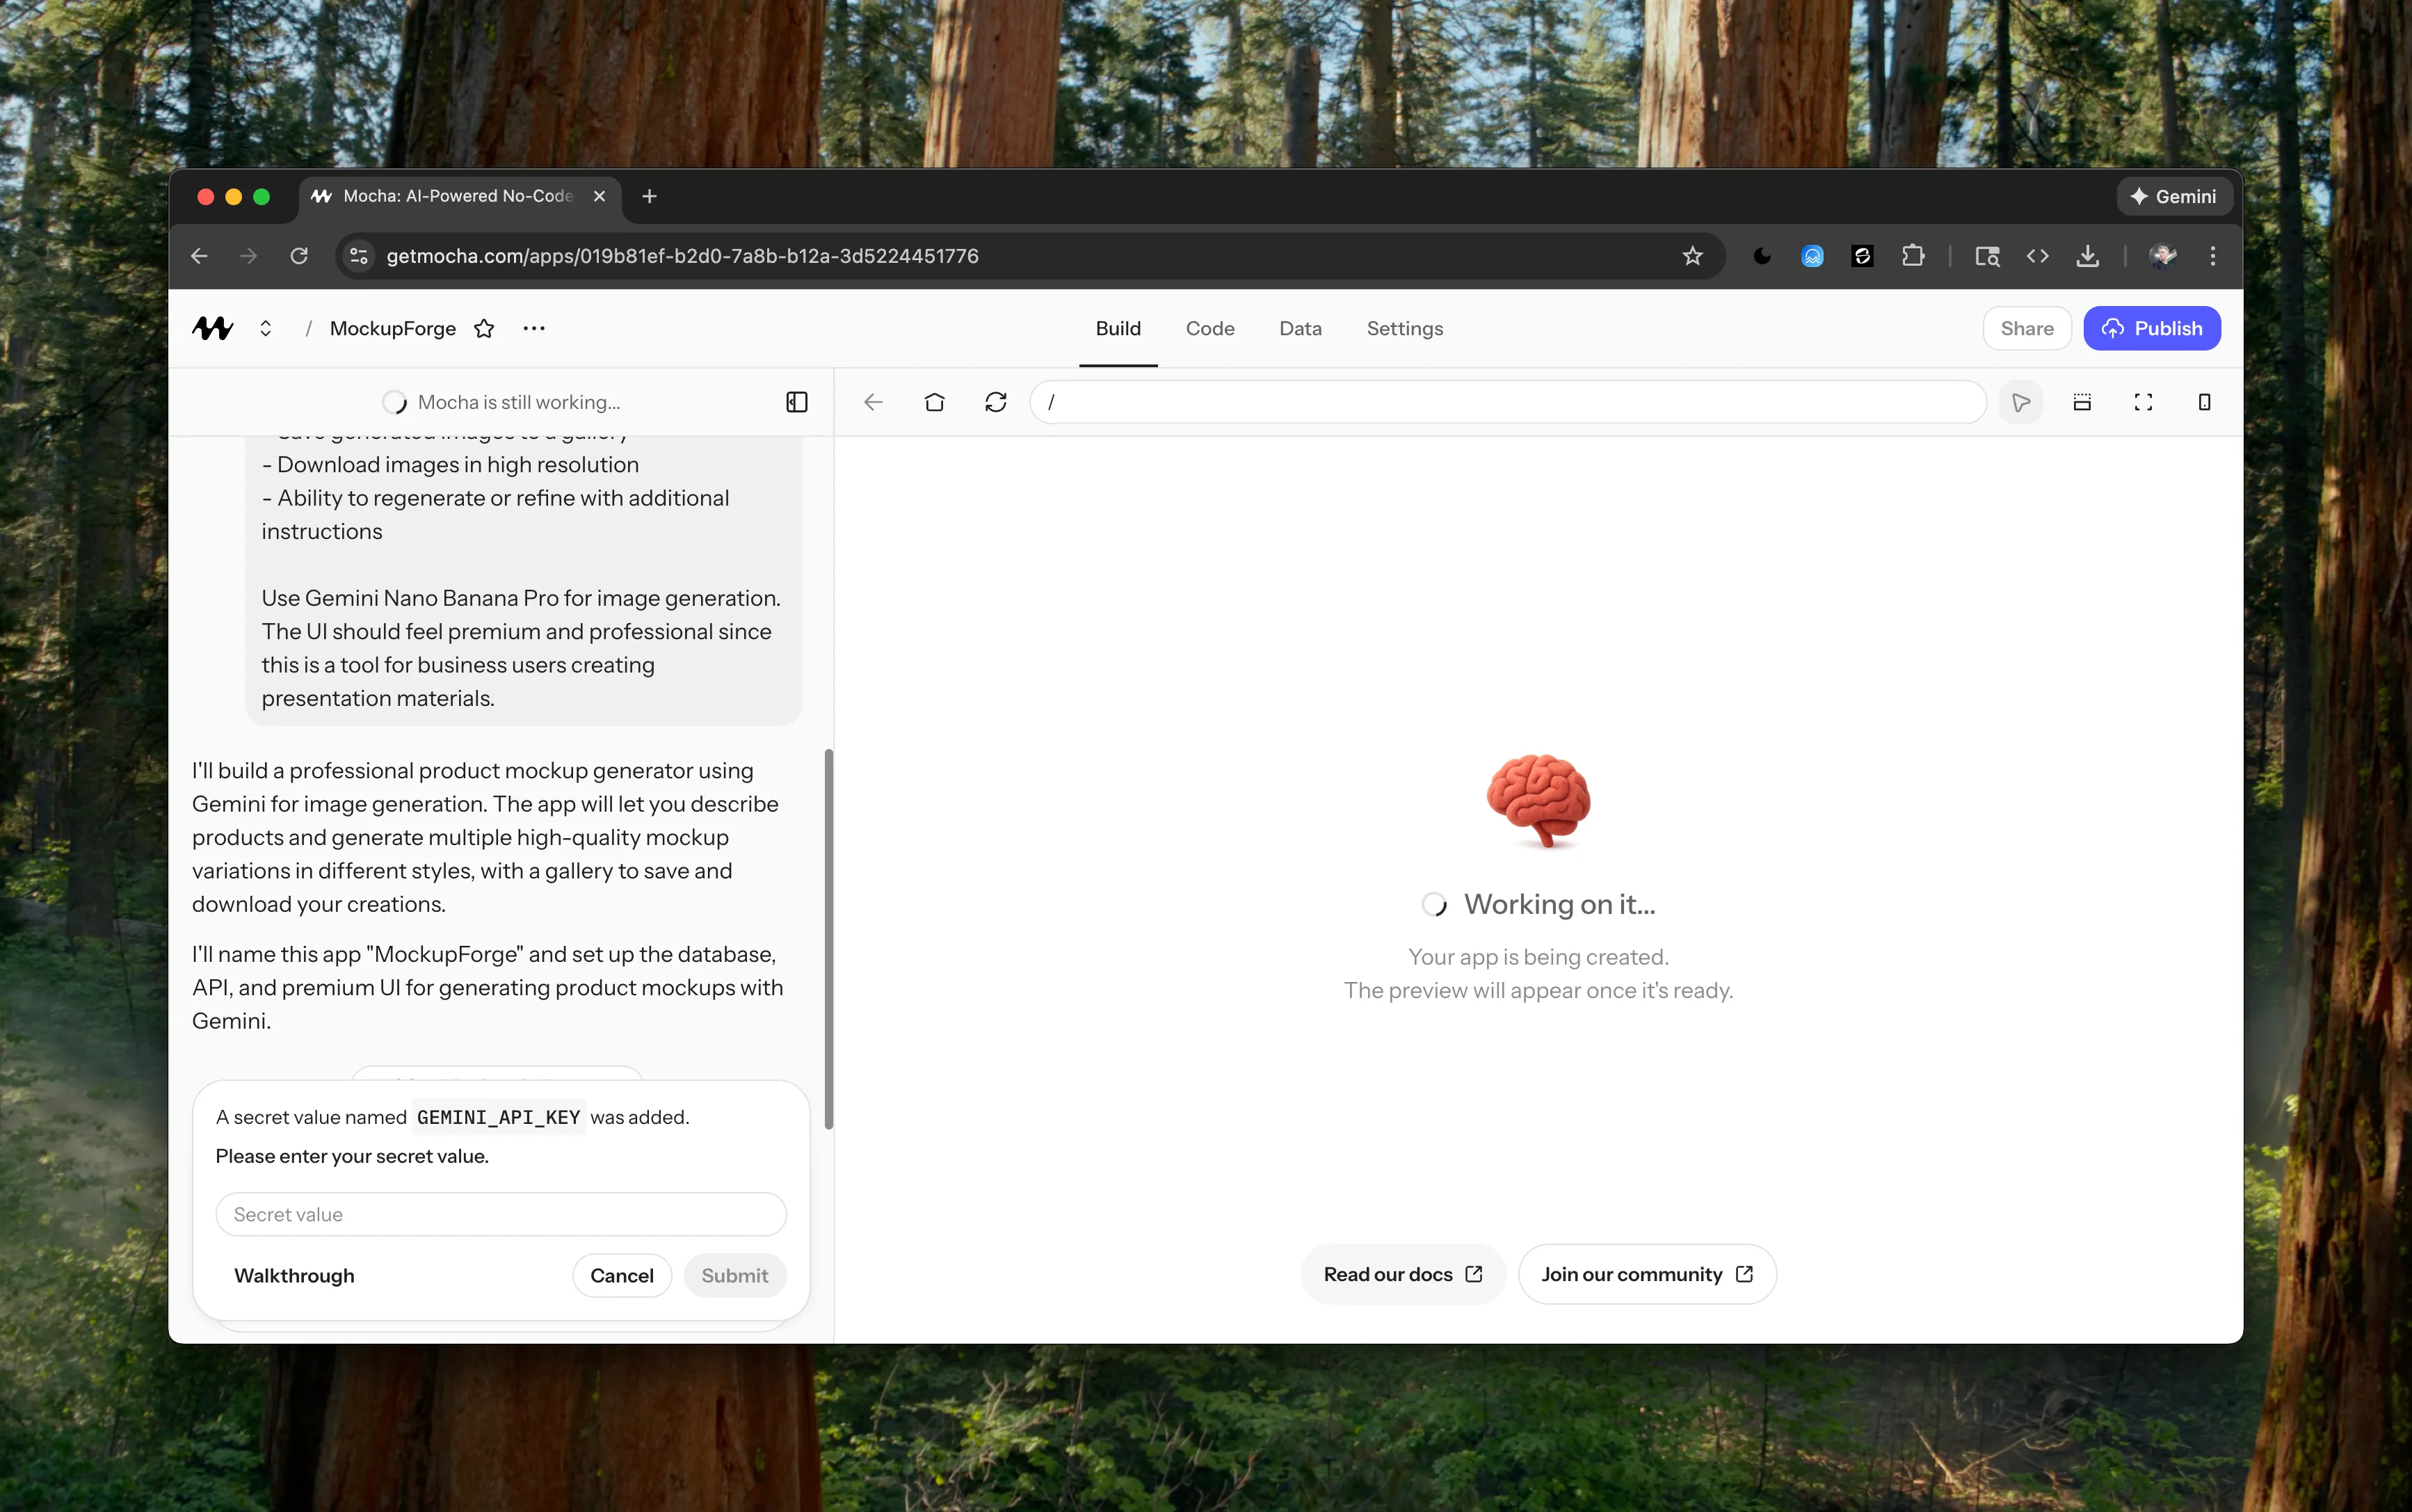Click the Publish button
This screenshot has width=2412, height=1512.
tap(2151, 328)
